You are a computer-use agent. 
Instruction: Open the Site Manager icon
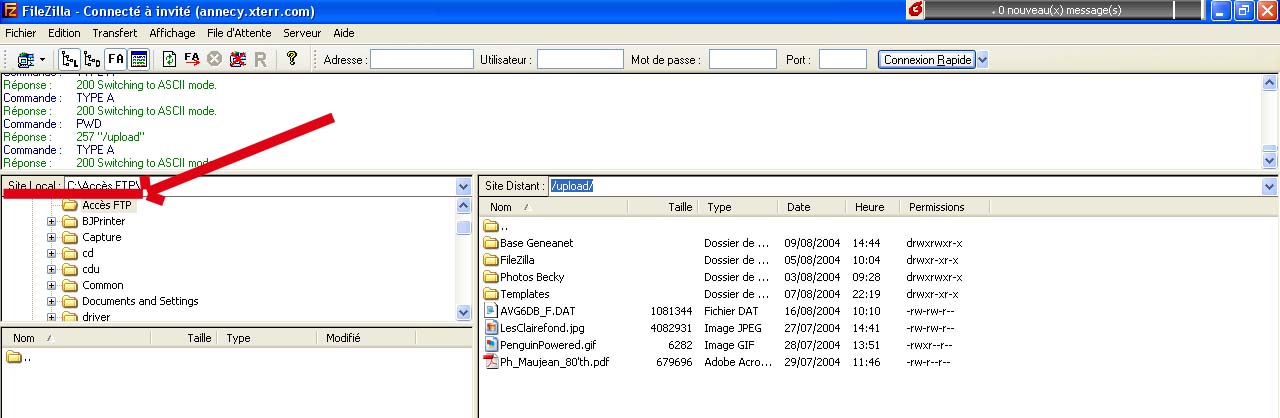tap(26, 60)
